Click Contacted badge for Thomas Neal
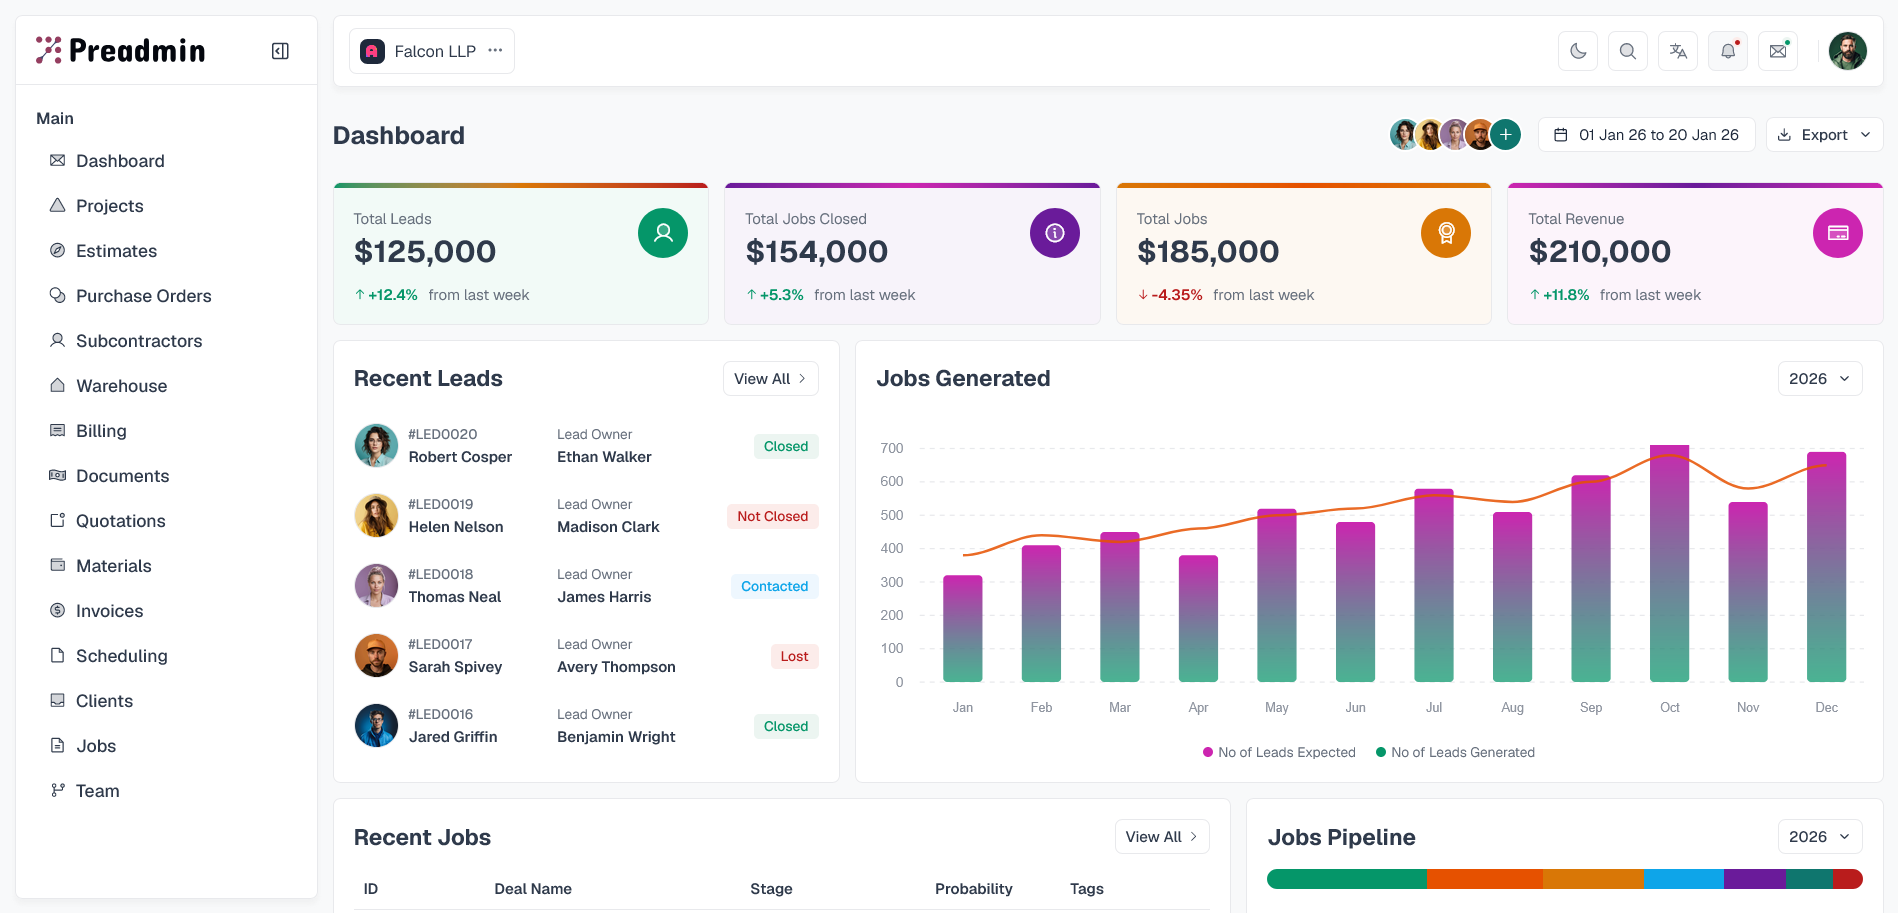The height and width of the screenshot is (913, 1898). click(774, 586)
